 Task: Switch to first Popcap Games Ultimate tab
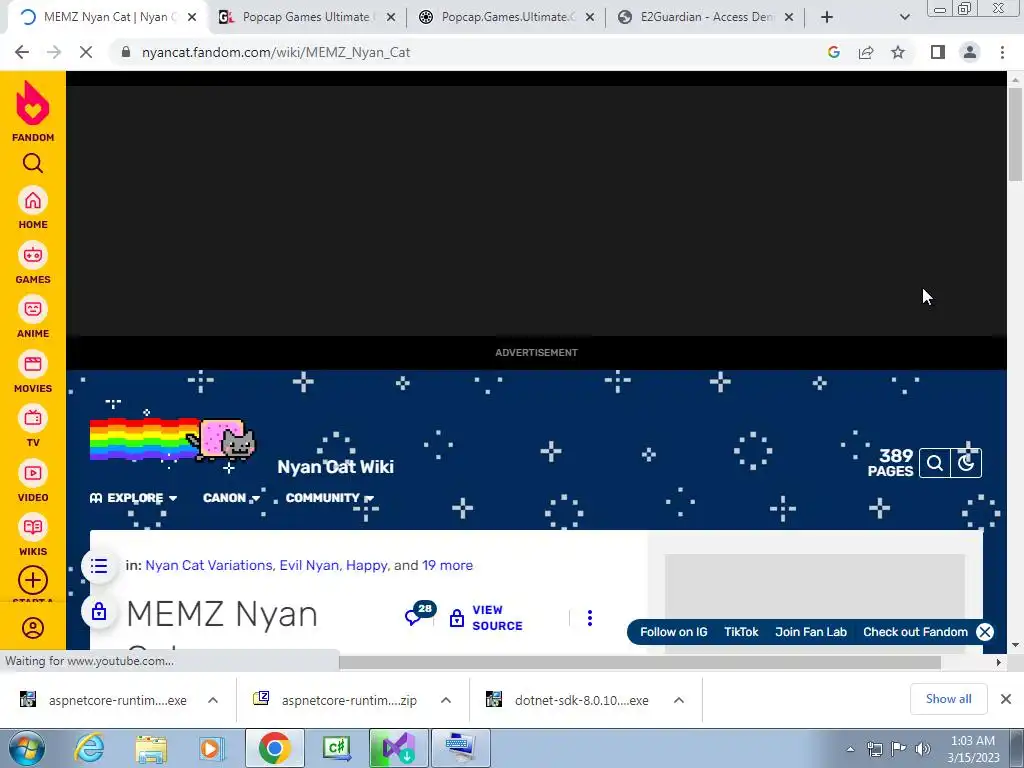(307, 17)
